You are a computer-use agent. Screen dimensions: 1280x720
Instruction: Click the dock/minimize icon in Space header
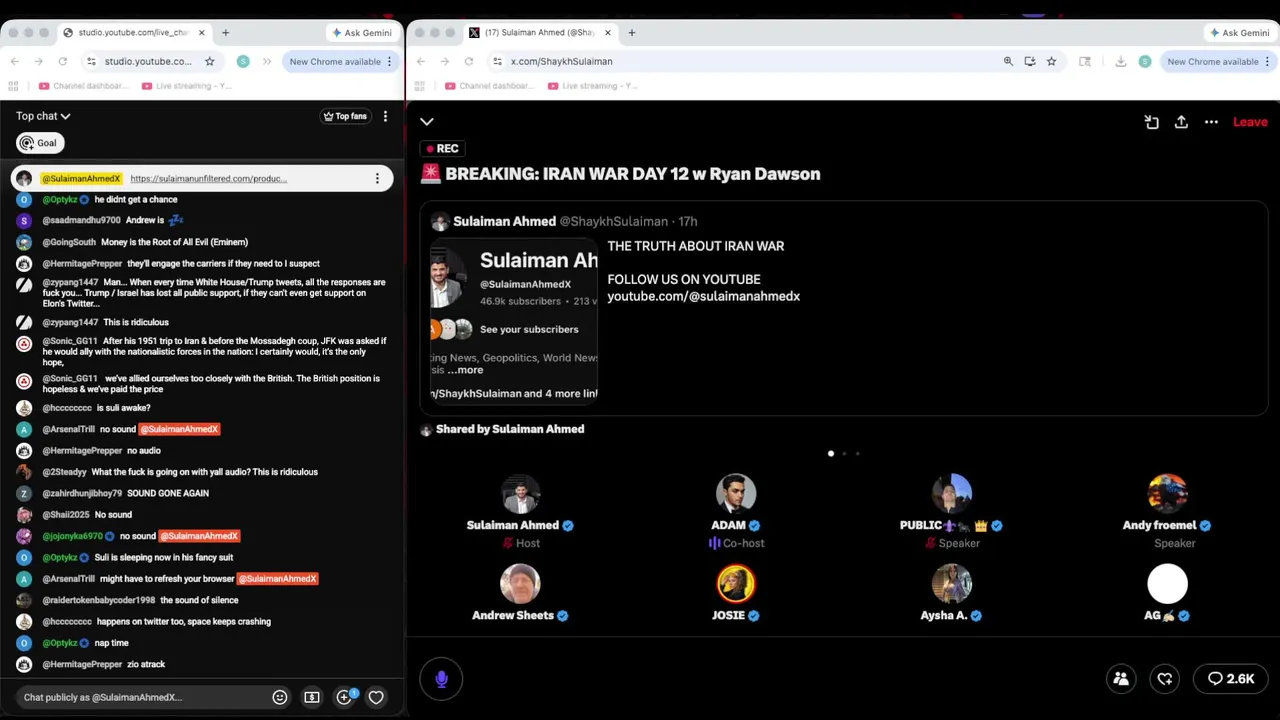tap(1152, 122)
